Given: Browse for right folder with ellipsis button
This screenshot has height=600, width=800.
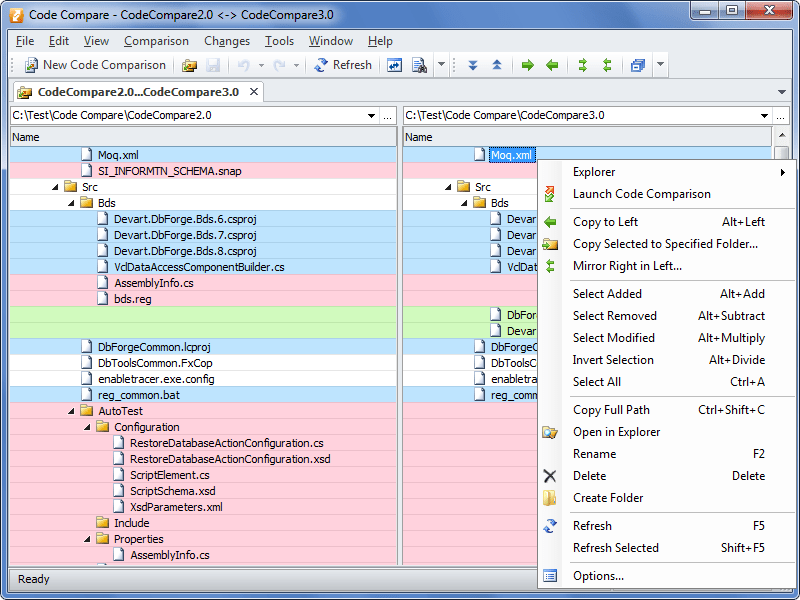Looking at the screenshot, I should [x=781, y=116].
